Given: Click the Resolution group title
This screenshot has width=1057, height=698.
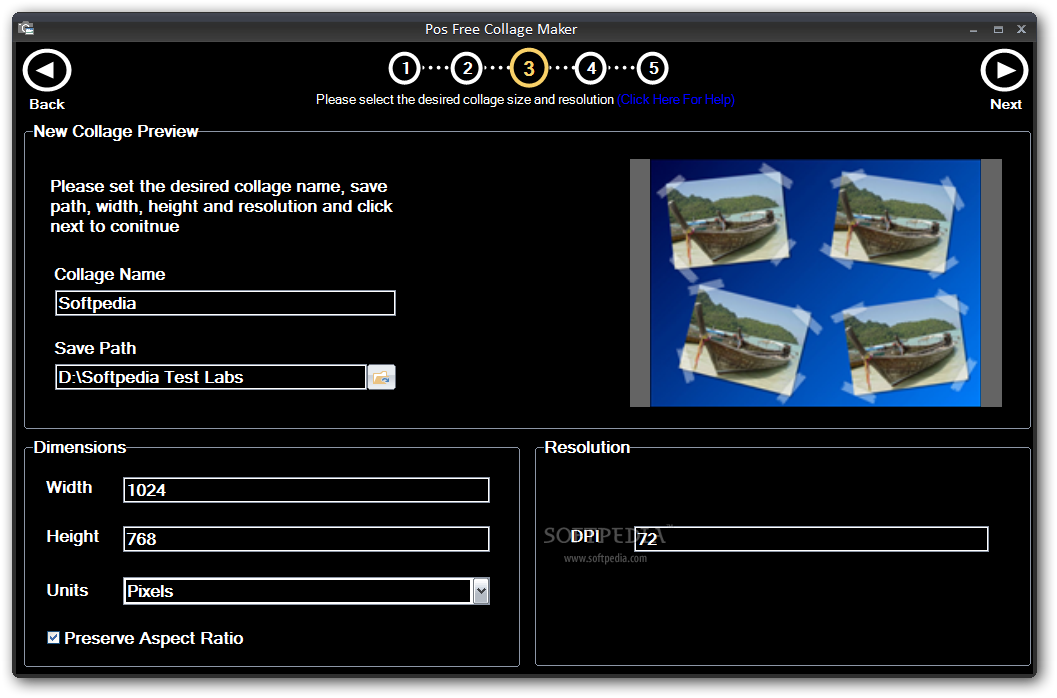Looking at the screenshot, I should [x=587, y=447].
